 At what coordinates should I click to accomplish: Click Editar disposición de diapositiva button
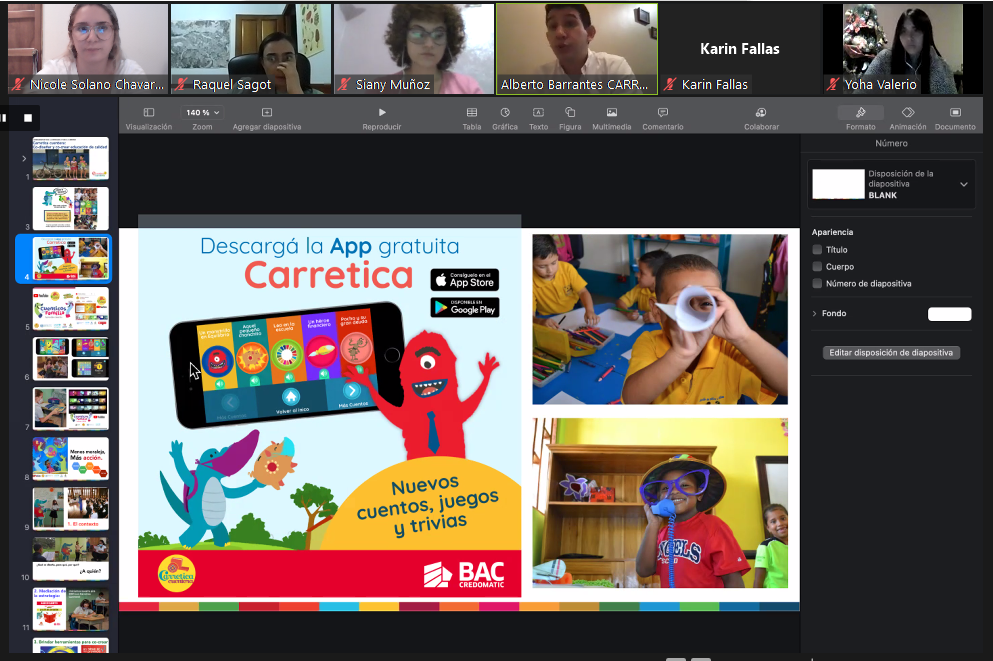(891, 353)
